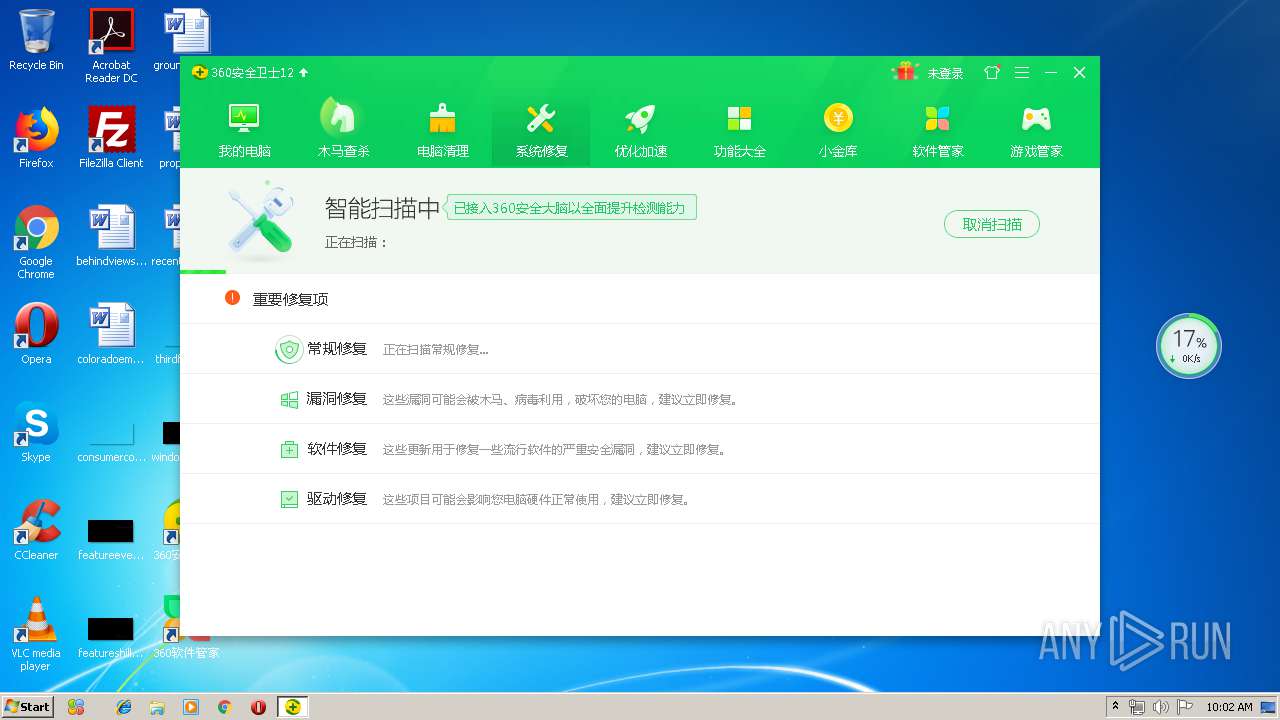Click 未登录 not-logged-in link

945,73
